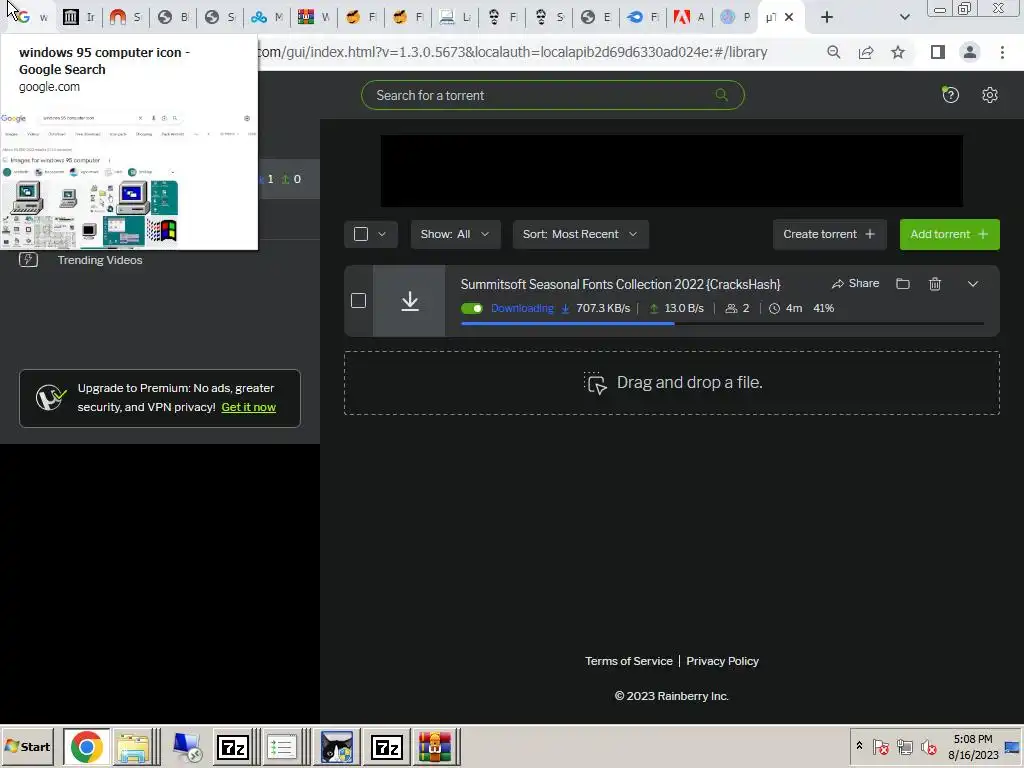The height and width of the screenshot is (768, 1024).
Task: Open the Terms of Service link
Action: point(628,661)
